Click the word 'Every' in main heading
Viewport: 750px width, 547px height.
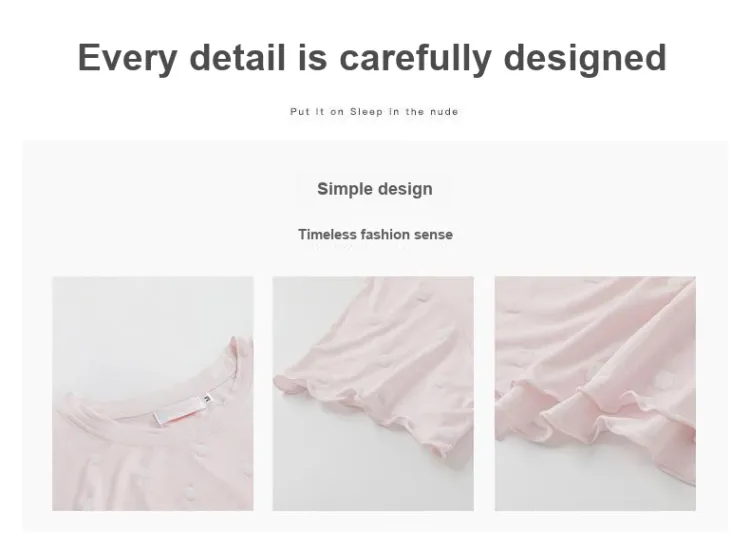(128, 58)
